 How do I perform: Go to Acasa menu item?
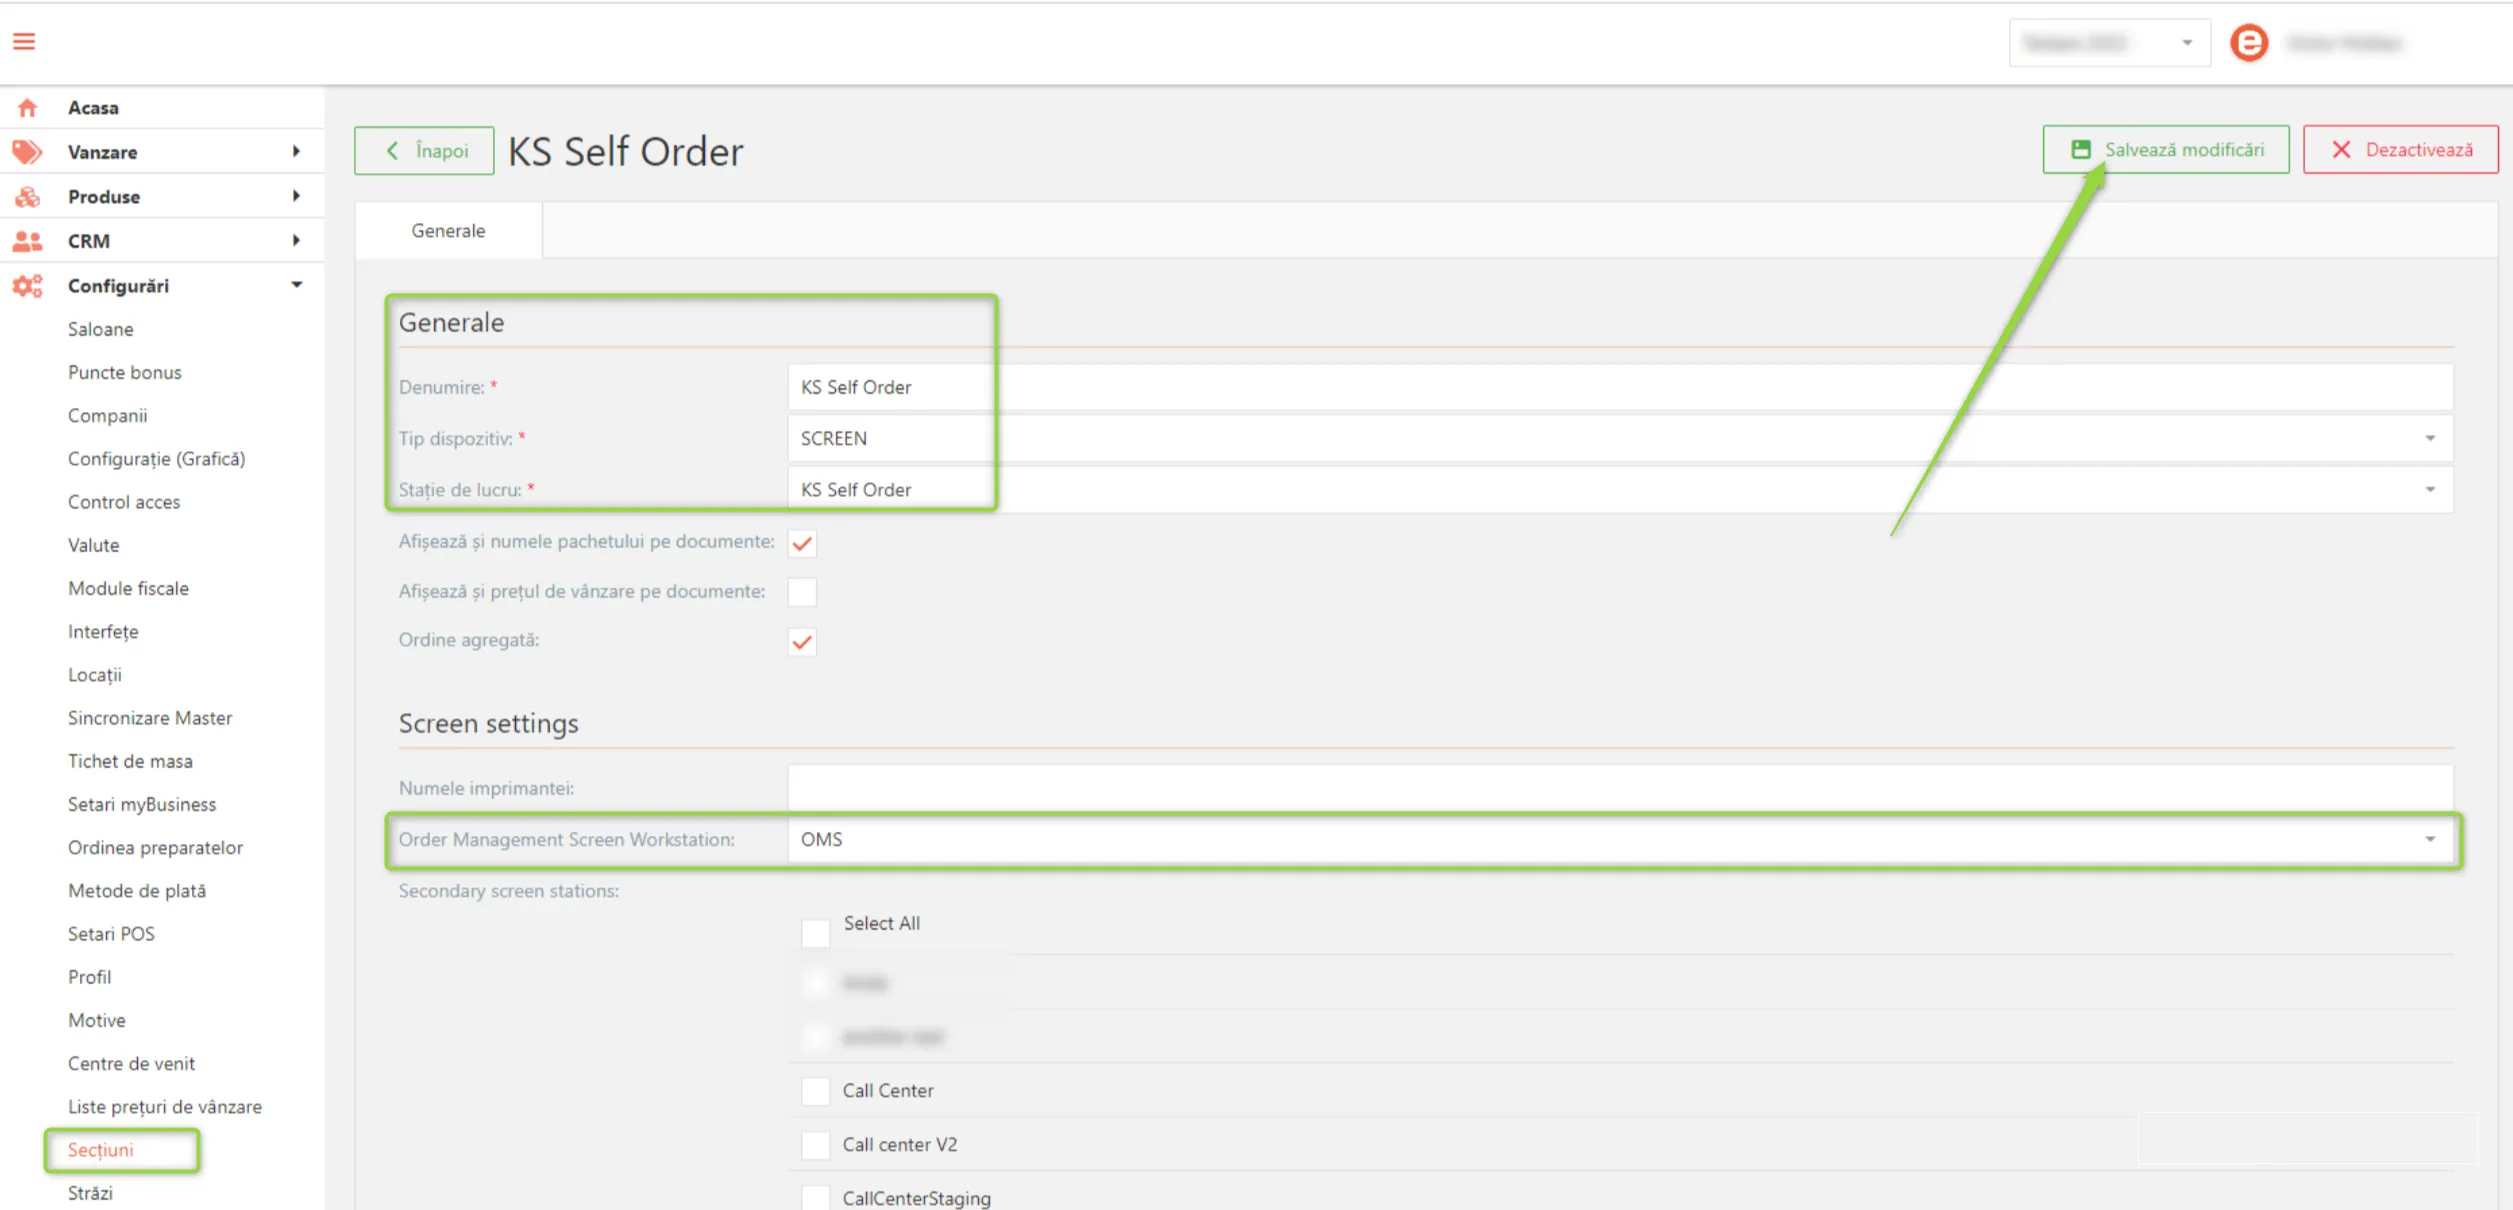coord(93,107)
